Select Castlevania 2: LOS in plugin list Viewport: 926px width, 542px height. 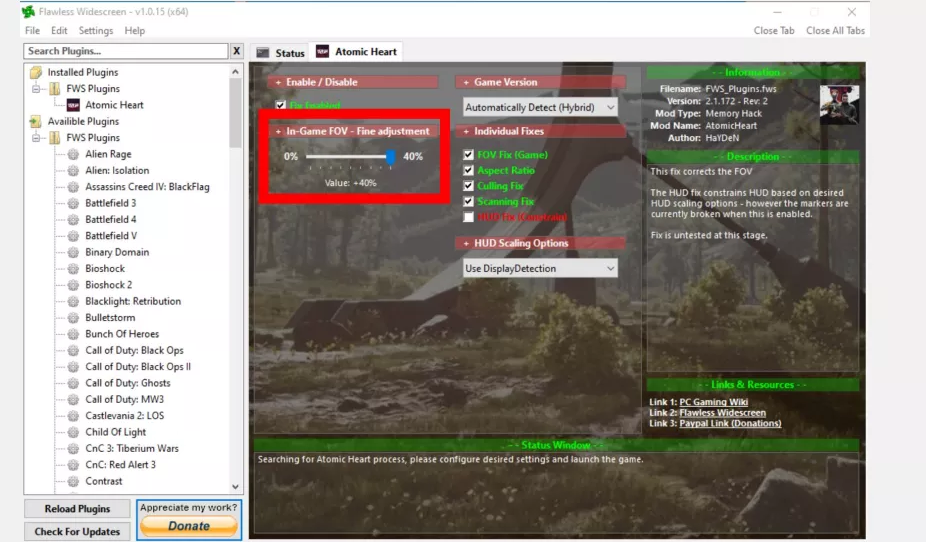[x=125, y=416]
